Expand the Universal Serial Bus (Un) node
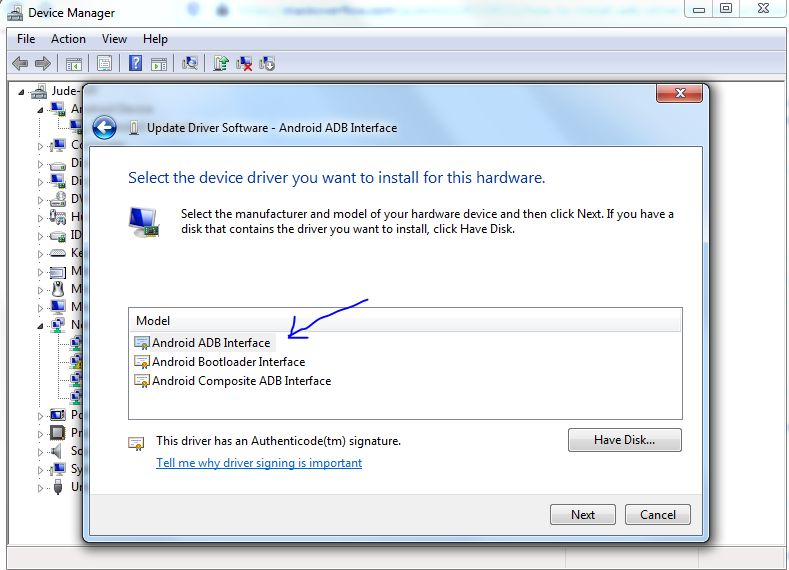This screenshot has width=789, height=570. [40, 487]
